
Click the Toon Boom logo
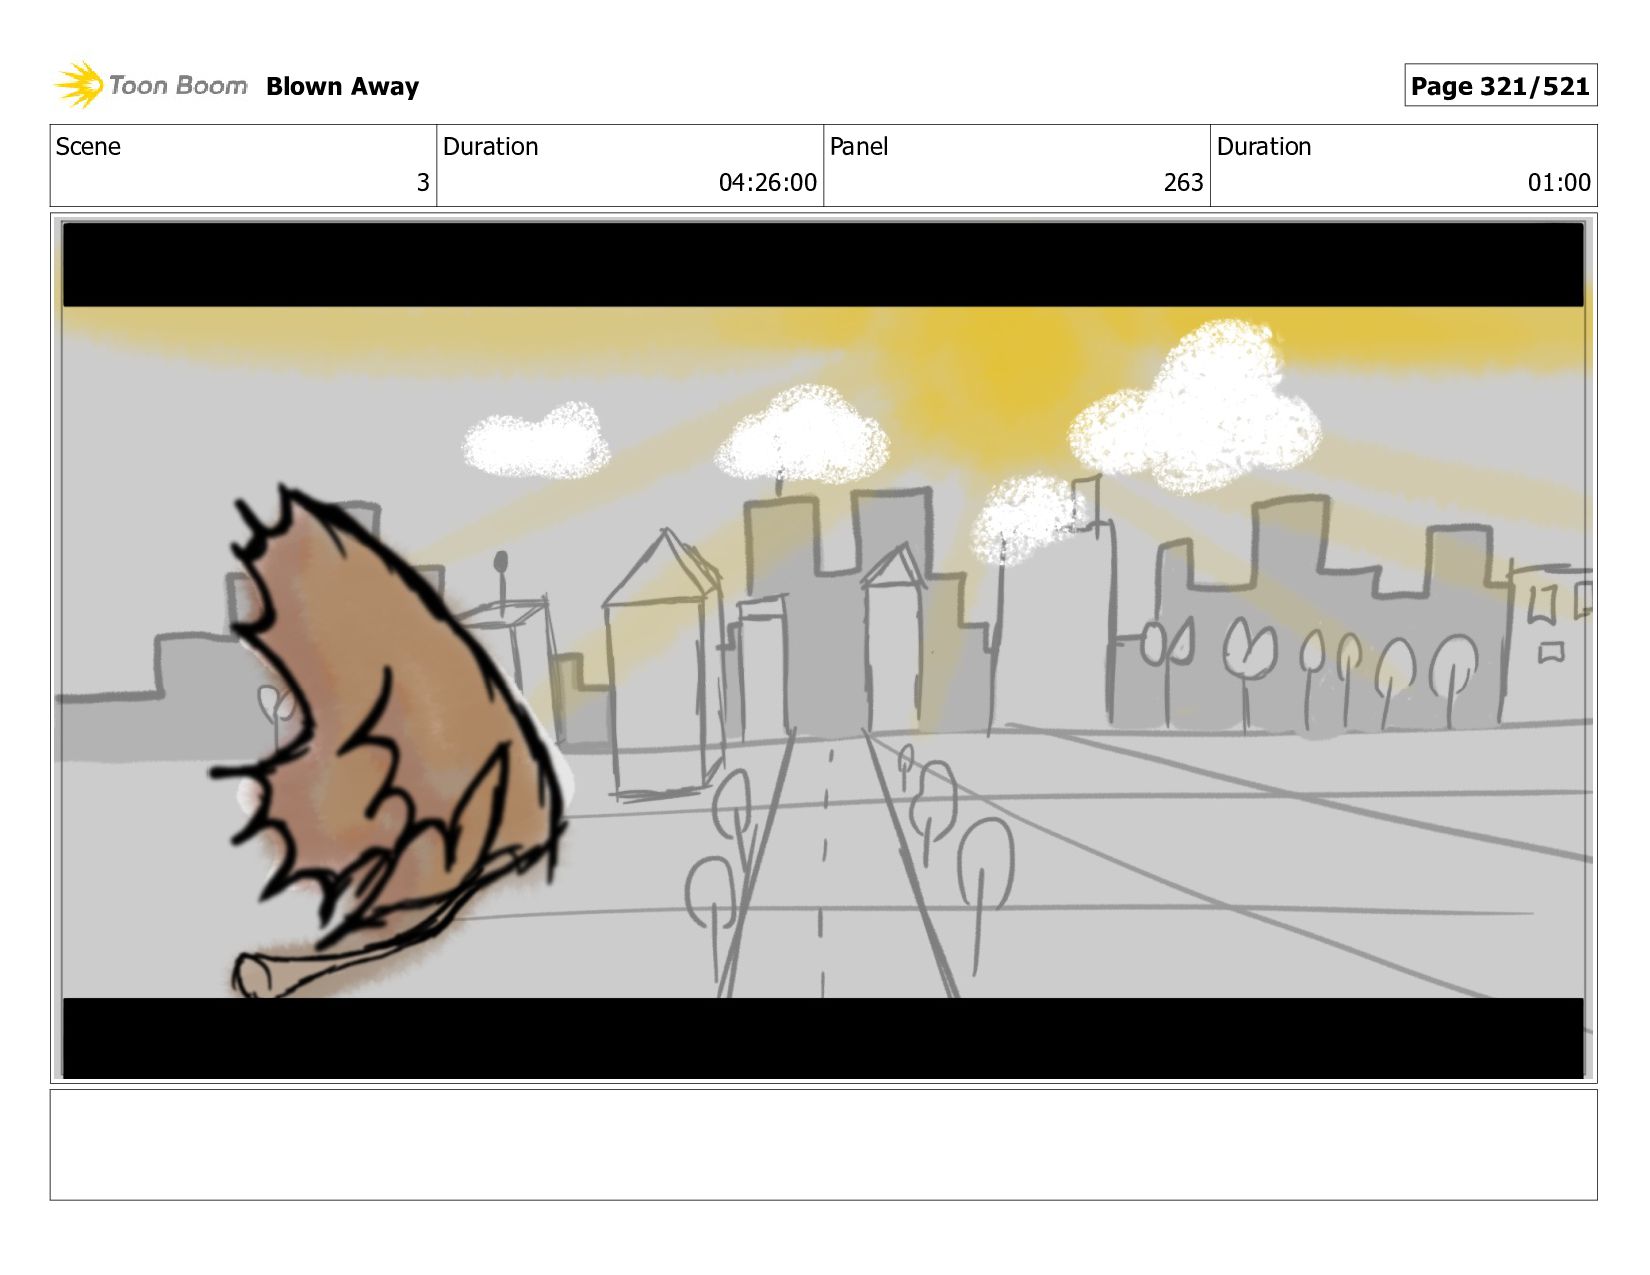150,85
